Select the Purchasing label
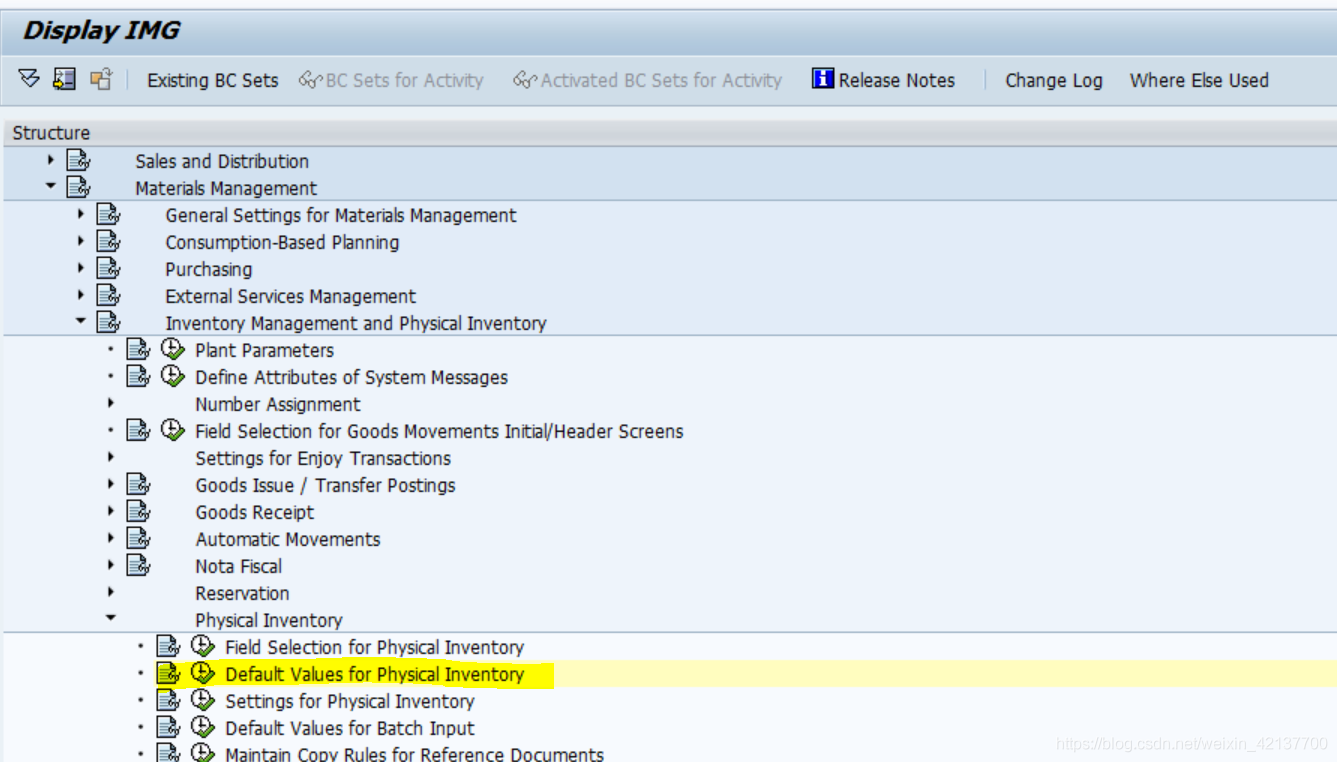 [x=208, y=269]
